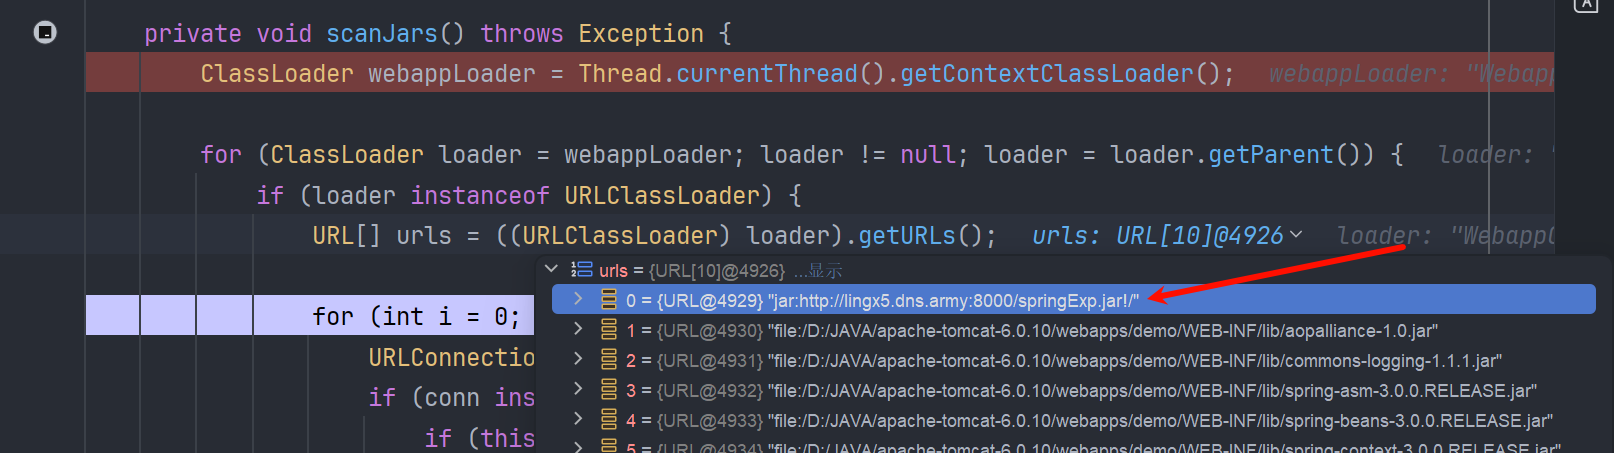Image resolution: width=1614 pixels, height=453 pixels.
Task: Click the '...显示' link in the popup header
Action: click(x=818, y=270)
